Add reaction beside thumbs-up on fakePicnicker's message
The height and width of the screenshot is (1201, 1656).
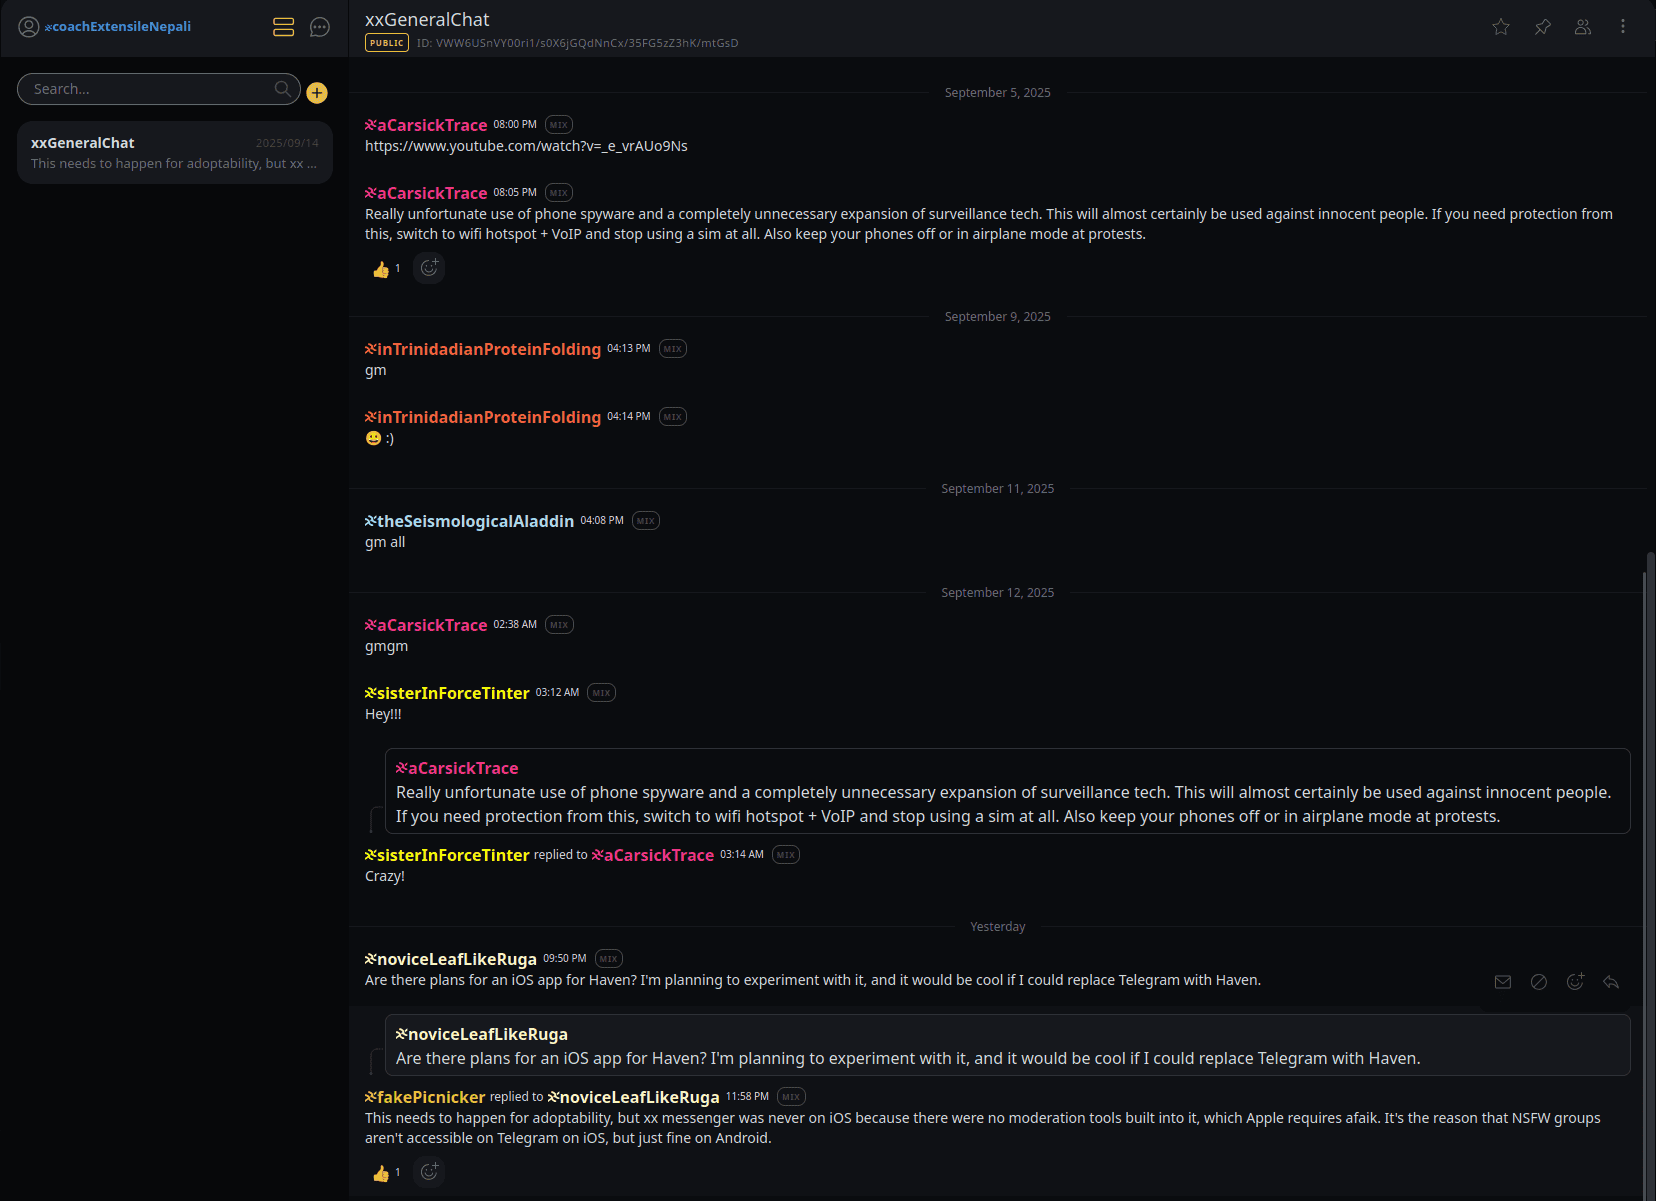(429, 1172)
